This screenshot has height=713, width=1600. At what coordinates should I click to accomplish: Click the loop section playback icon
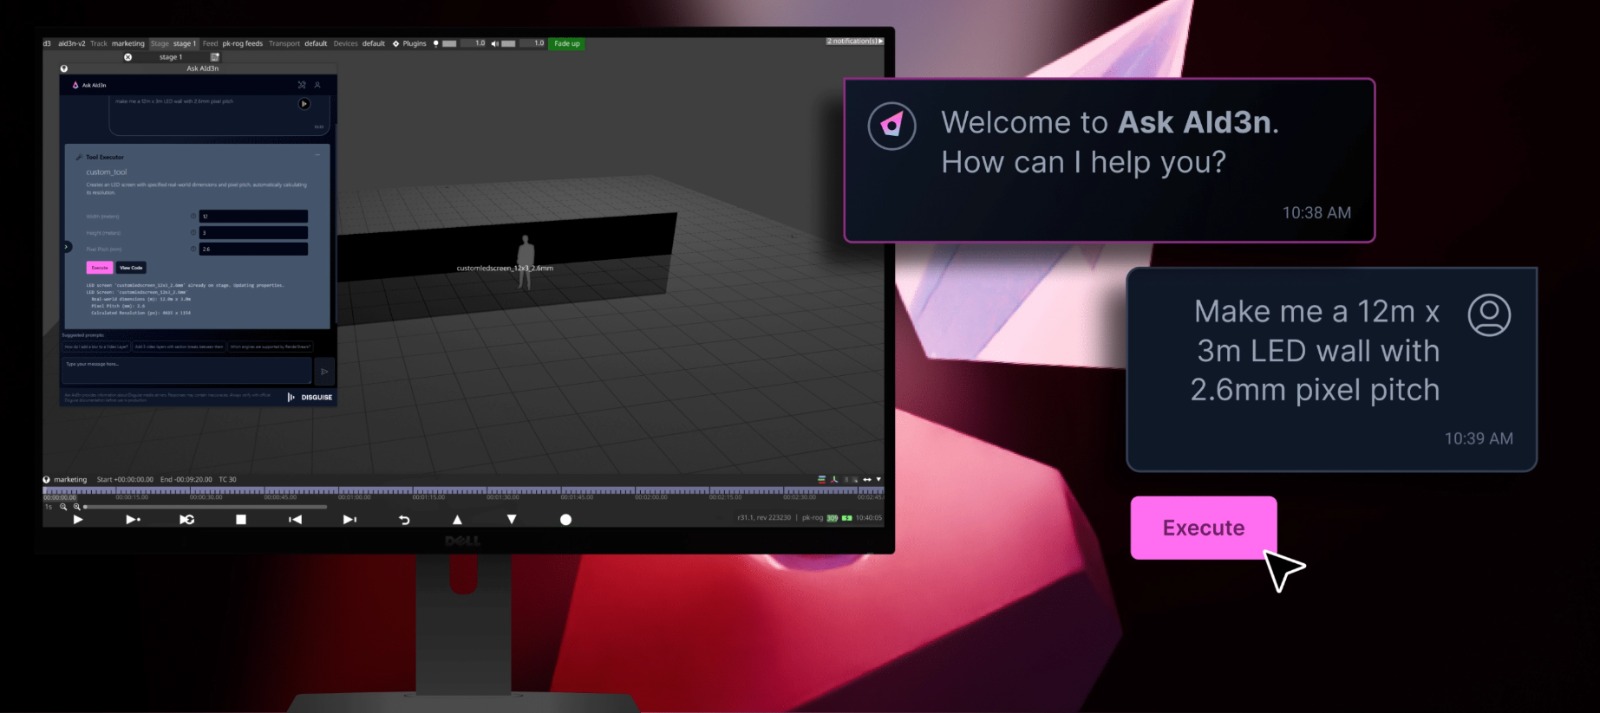[x=186, y=519]
